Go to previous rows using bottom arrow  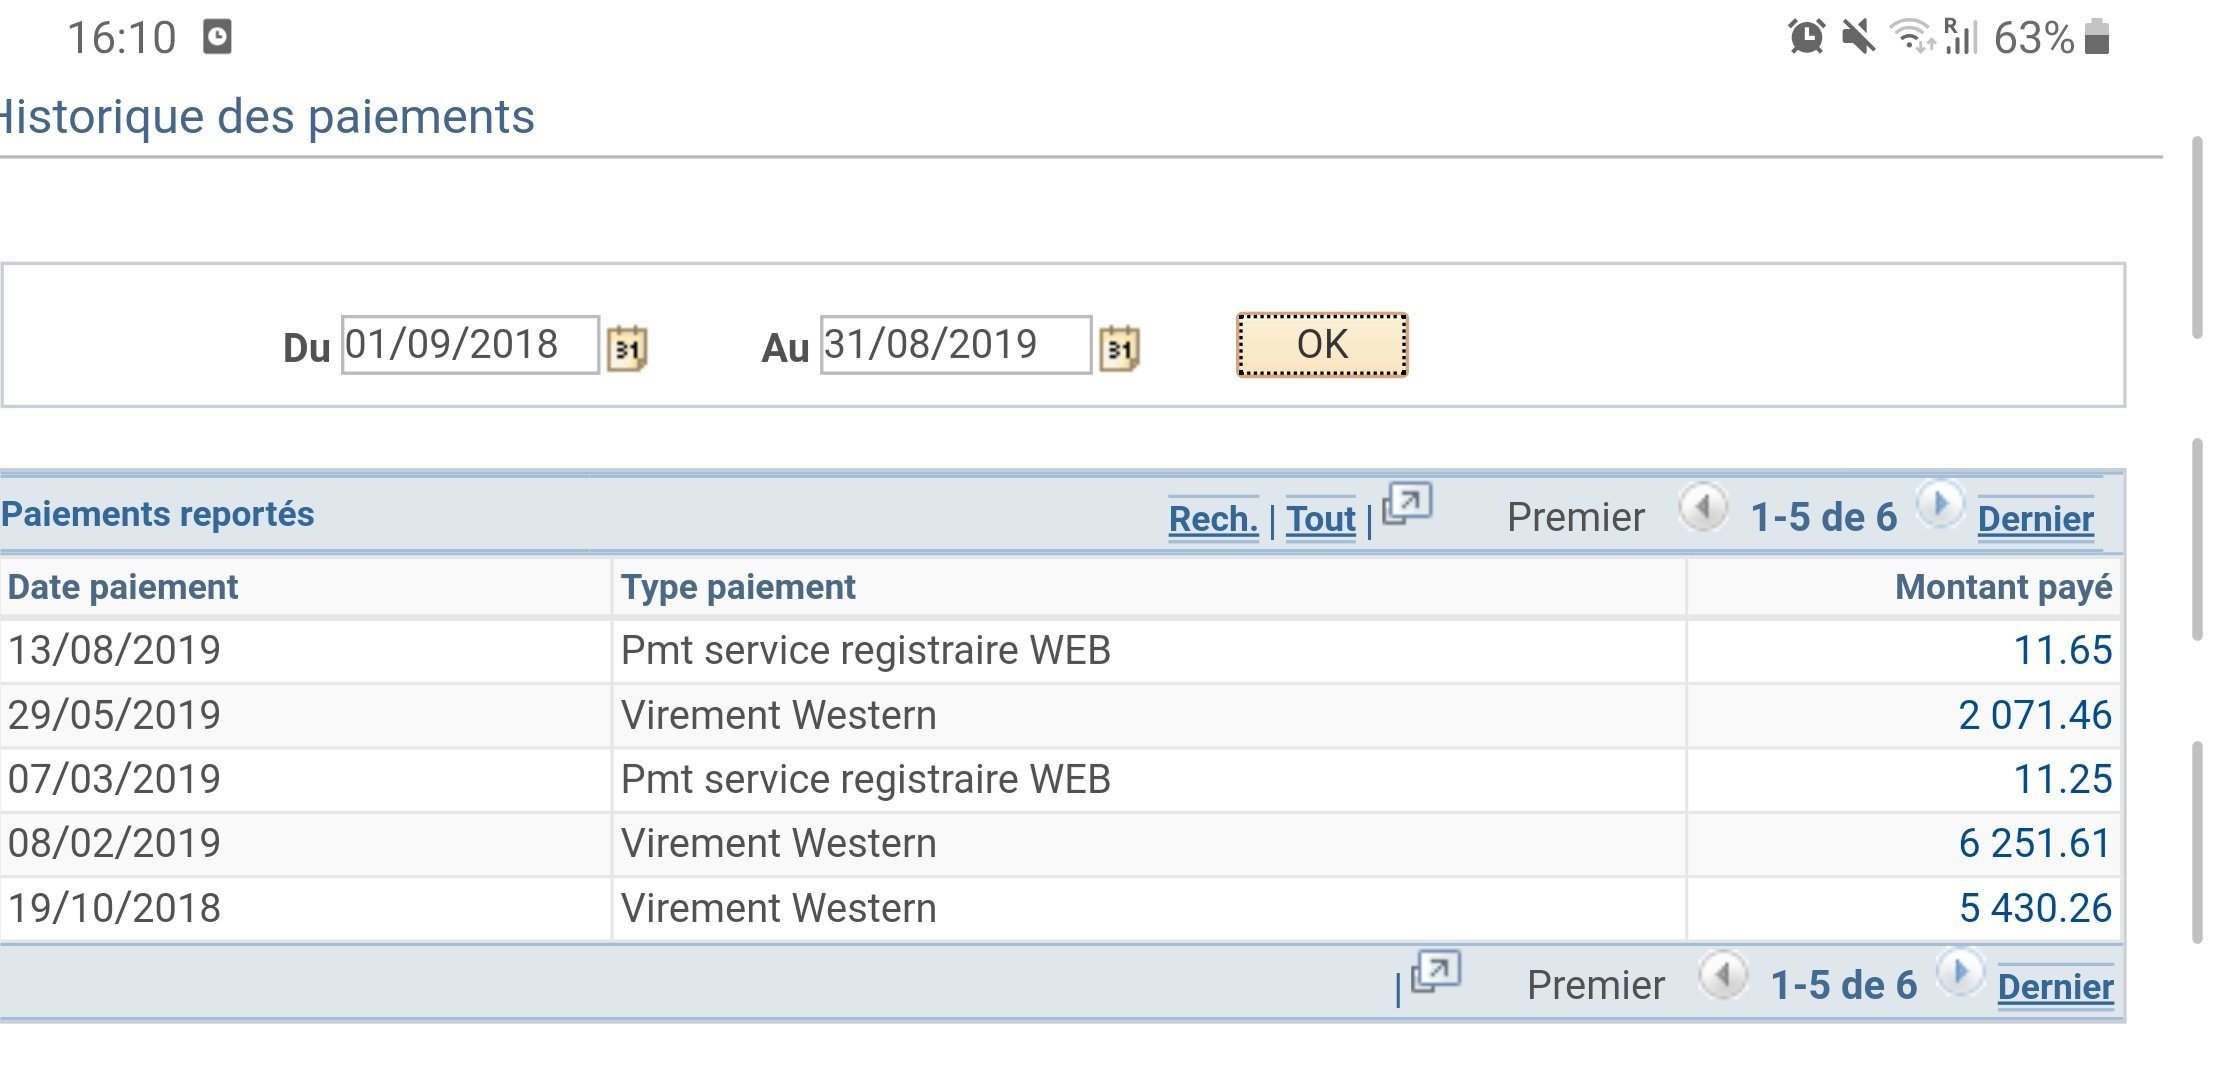tap(1723, 975)
